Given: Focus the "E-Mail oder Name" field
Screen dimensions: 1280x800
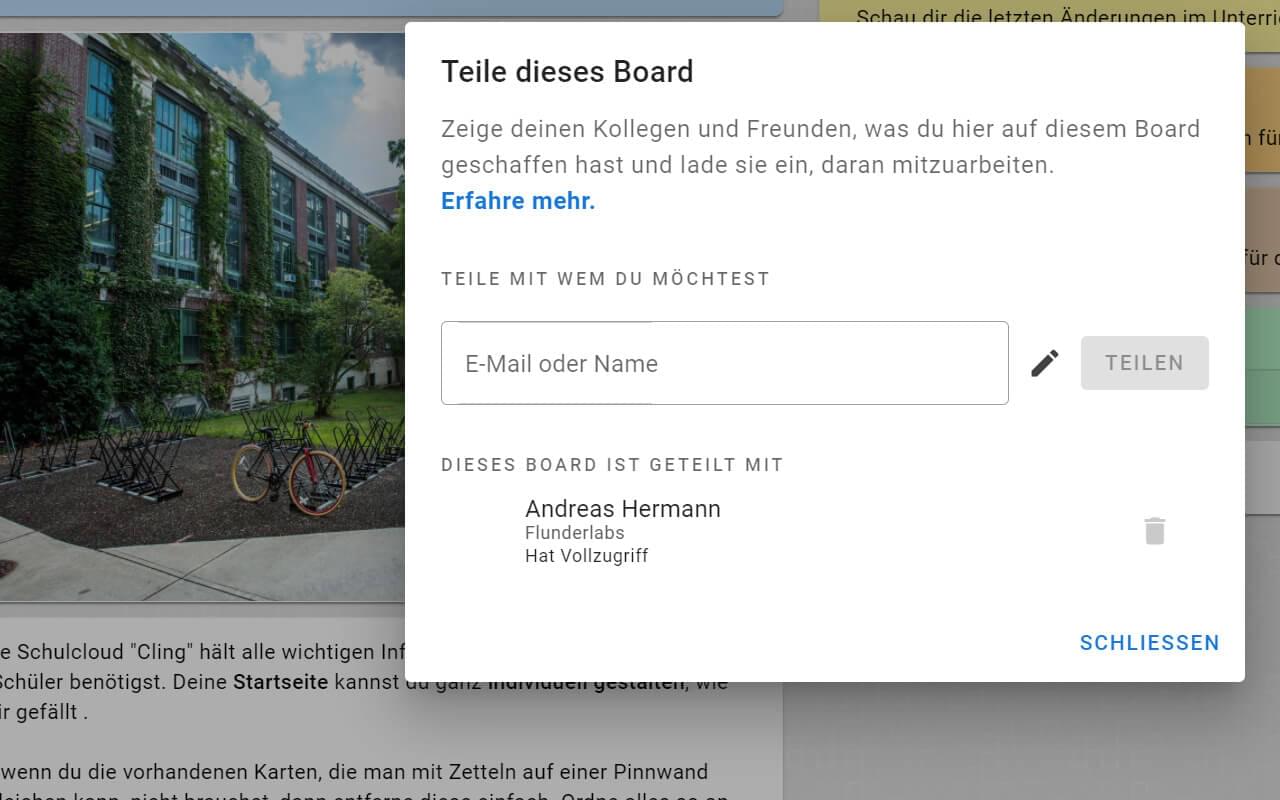Looking at the screenshot, I should coord(724,363).
